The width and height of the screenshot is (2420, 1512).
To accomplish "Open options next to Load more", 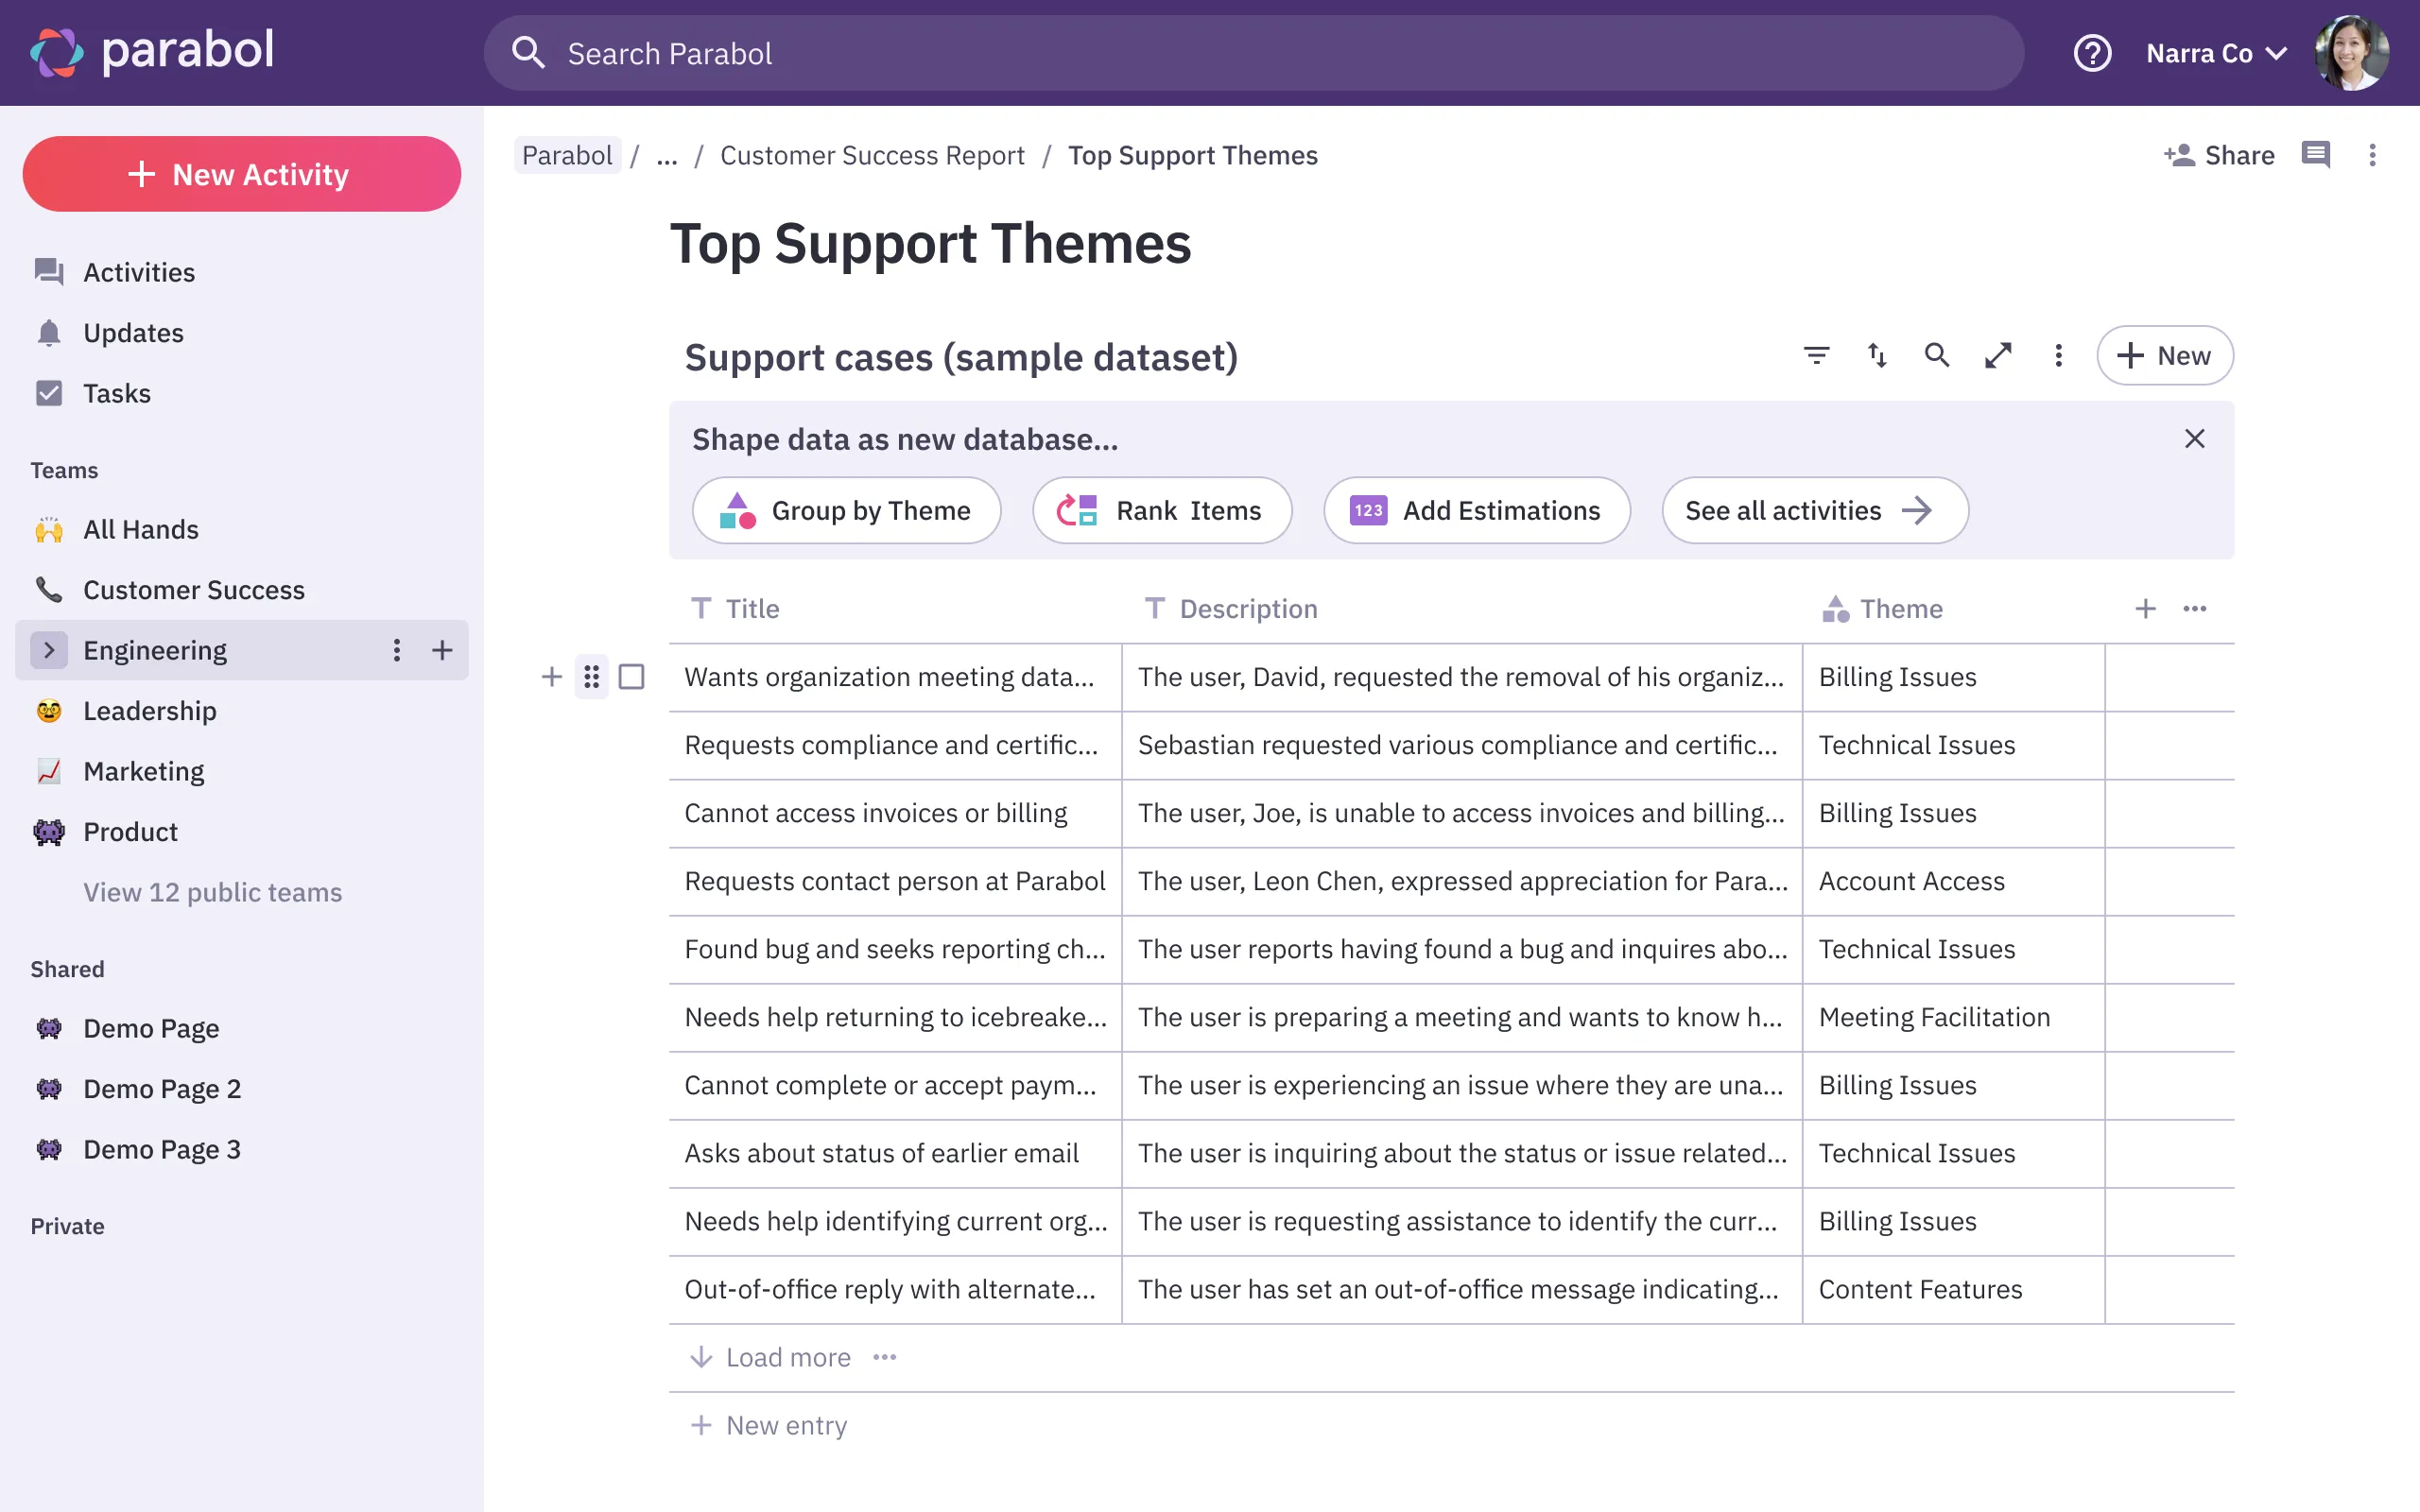I will pyautogui.click(x=884, y=1357).
